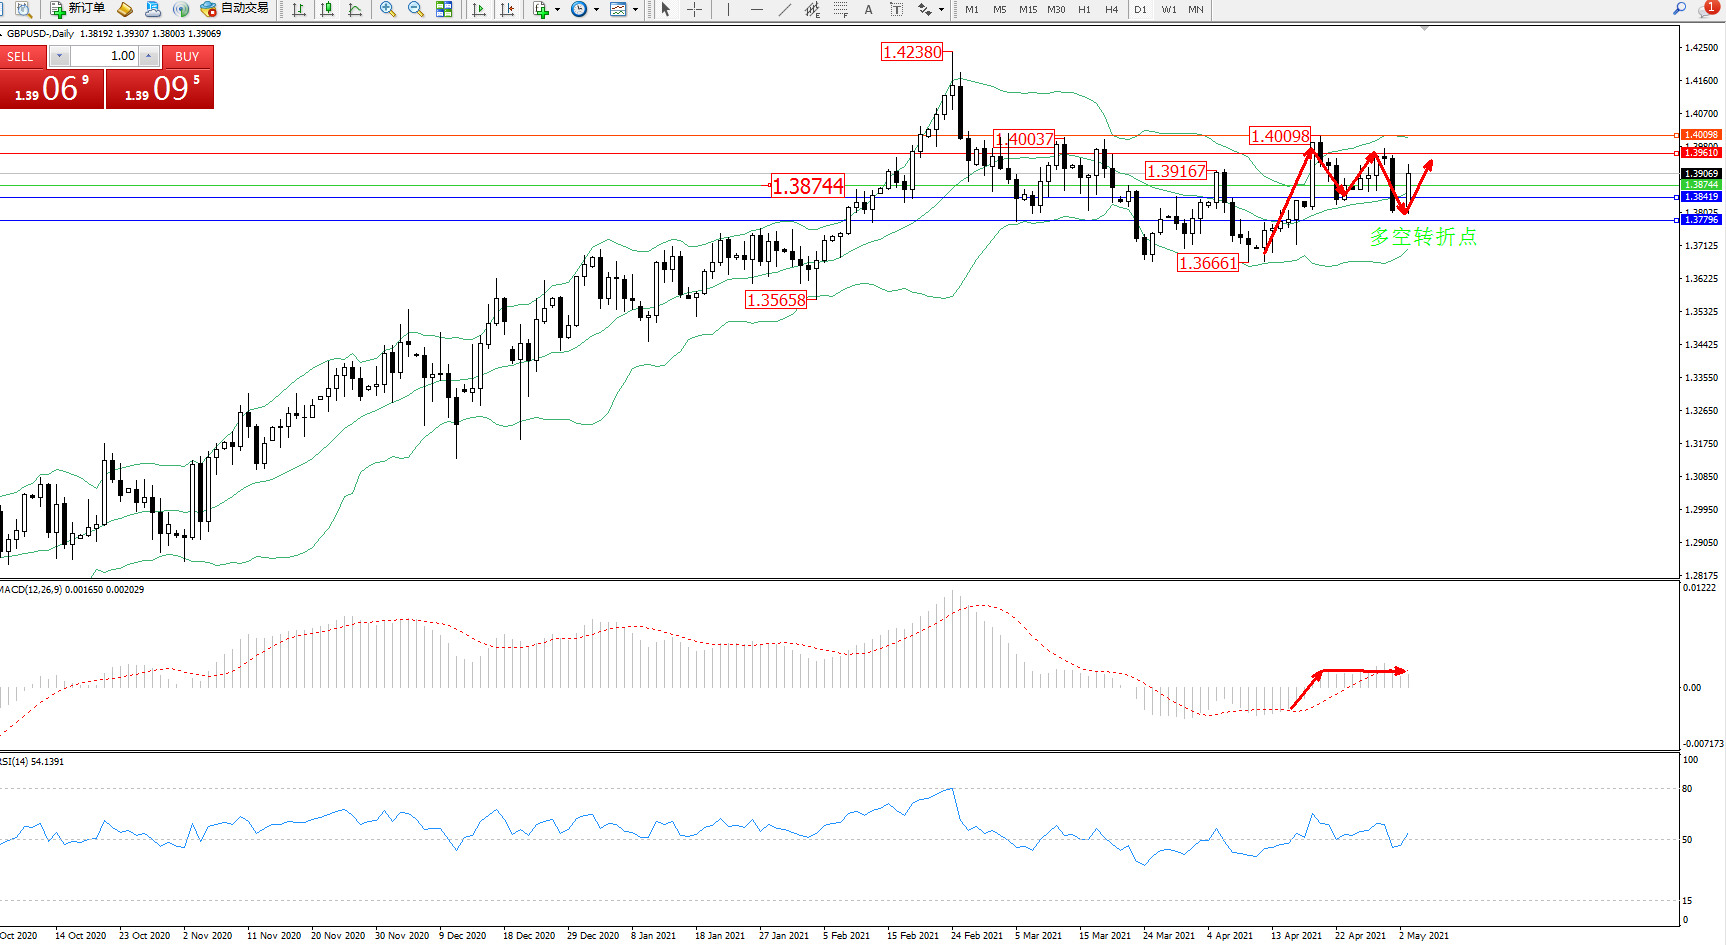Switch to the W1 timeframe
This screenshot has width=1726, height=945.
[x=1168, y=9]
